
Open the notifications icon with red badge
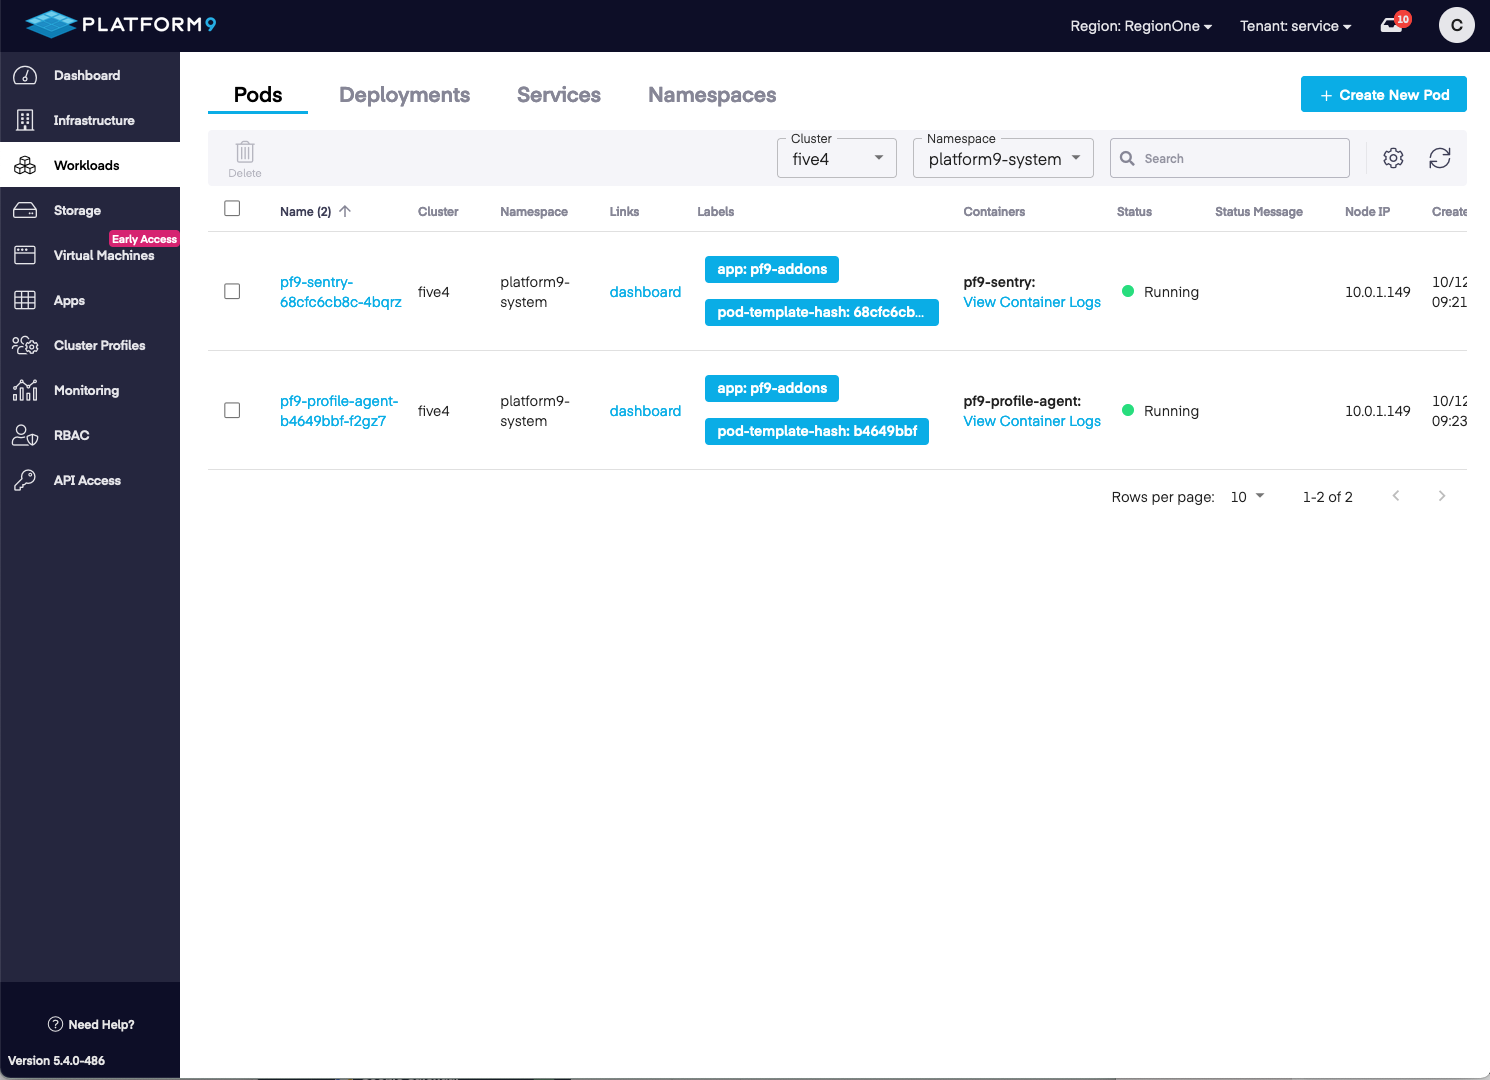(1392, 25)
